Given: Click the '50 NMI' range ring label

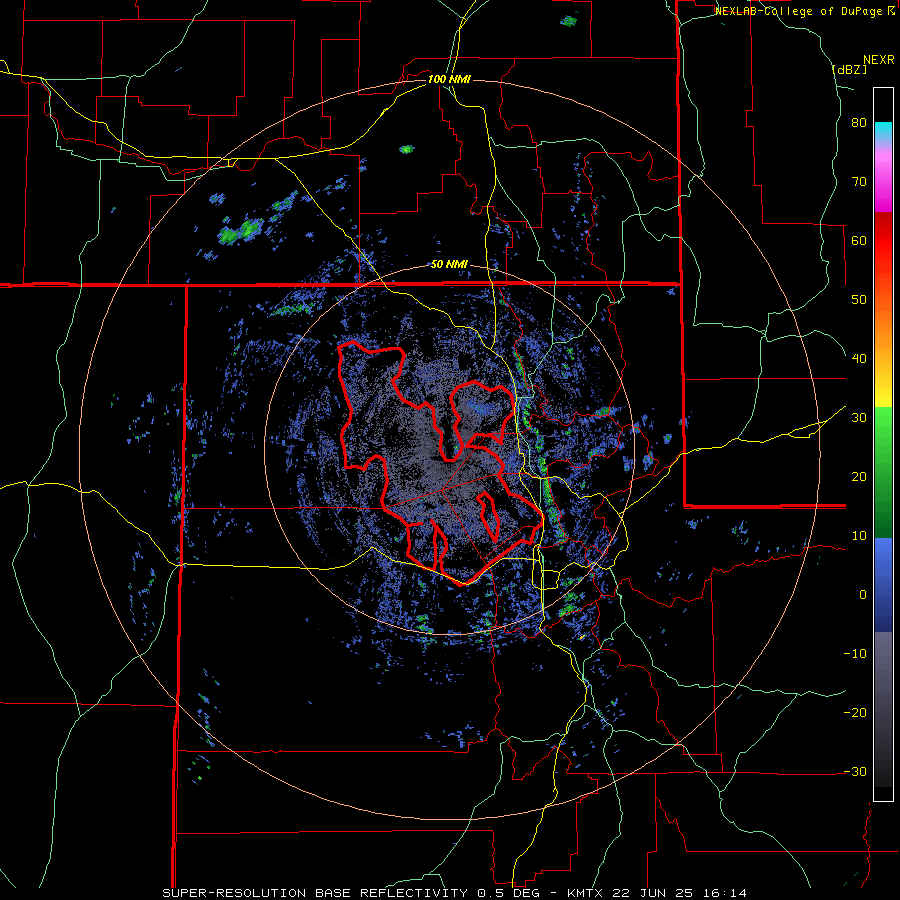Looking at the screenshot, I should (449, 265).
